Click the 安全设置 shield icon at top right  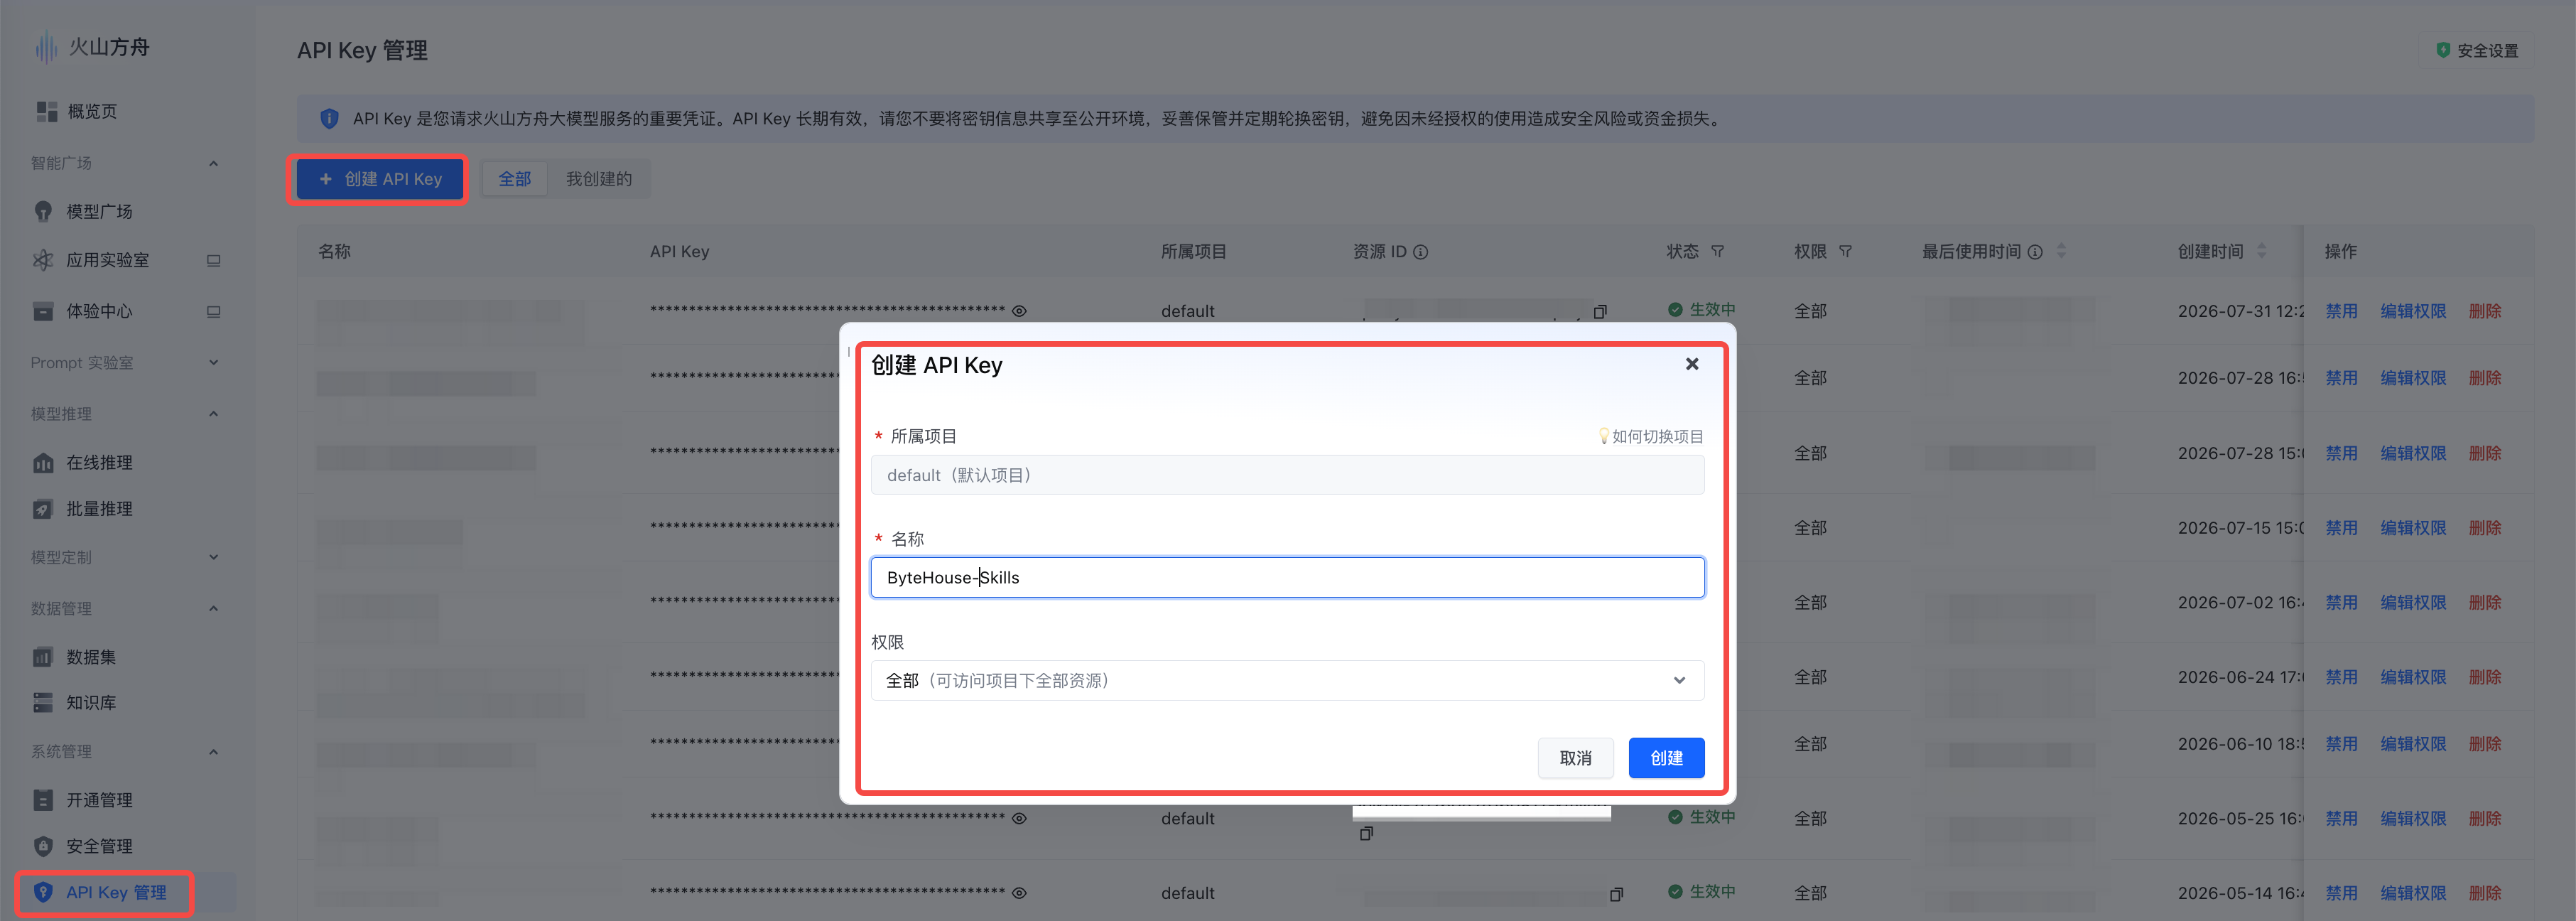pyautogui.click(x=2443, y=50)
